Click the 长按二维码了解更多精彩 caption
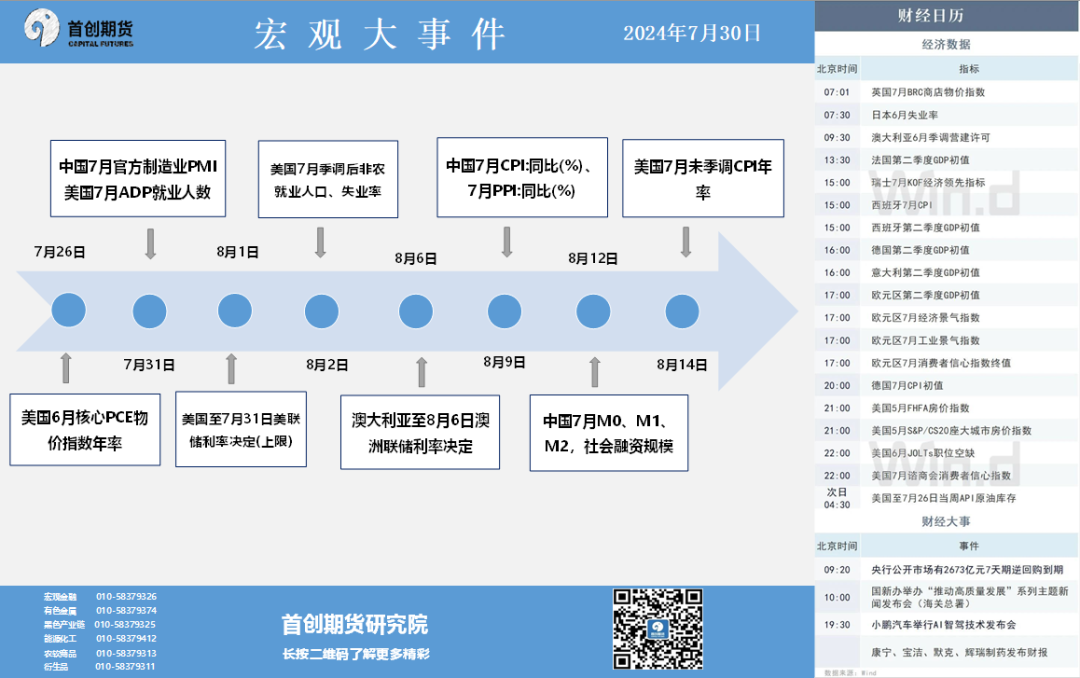The height and width of the screenshot is (678, 1080). 355,654
